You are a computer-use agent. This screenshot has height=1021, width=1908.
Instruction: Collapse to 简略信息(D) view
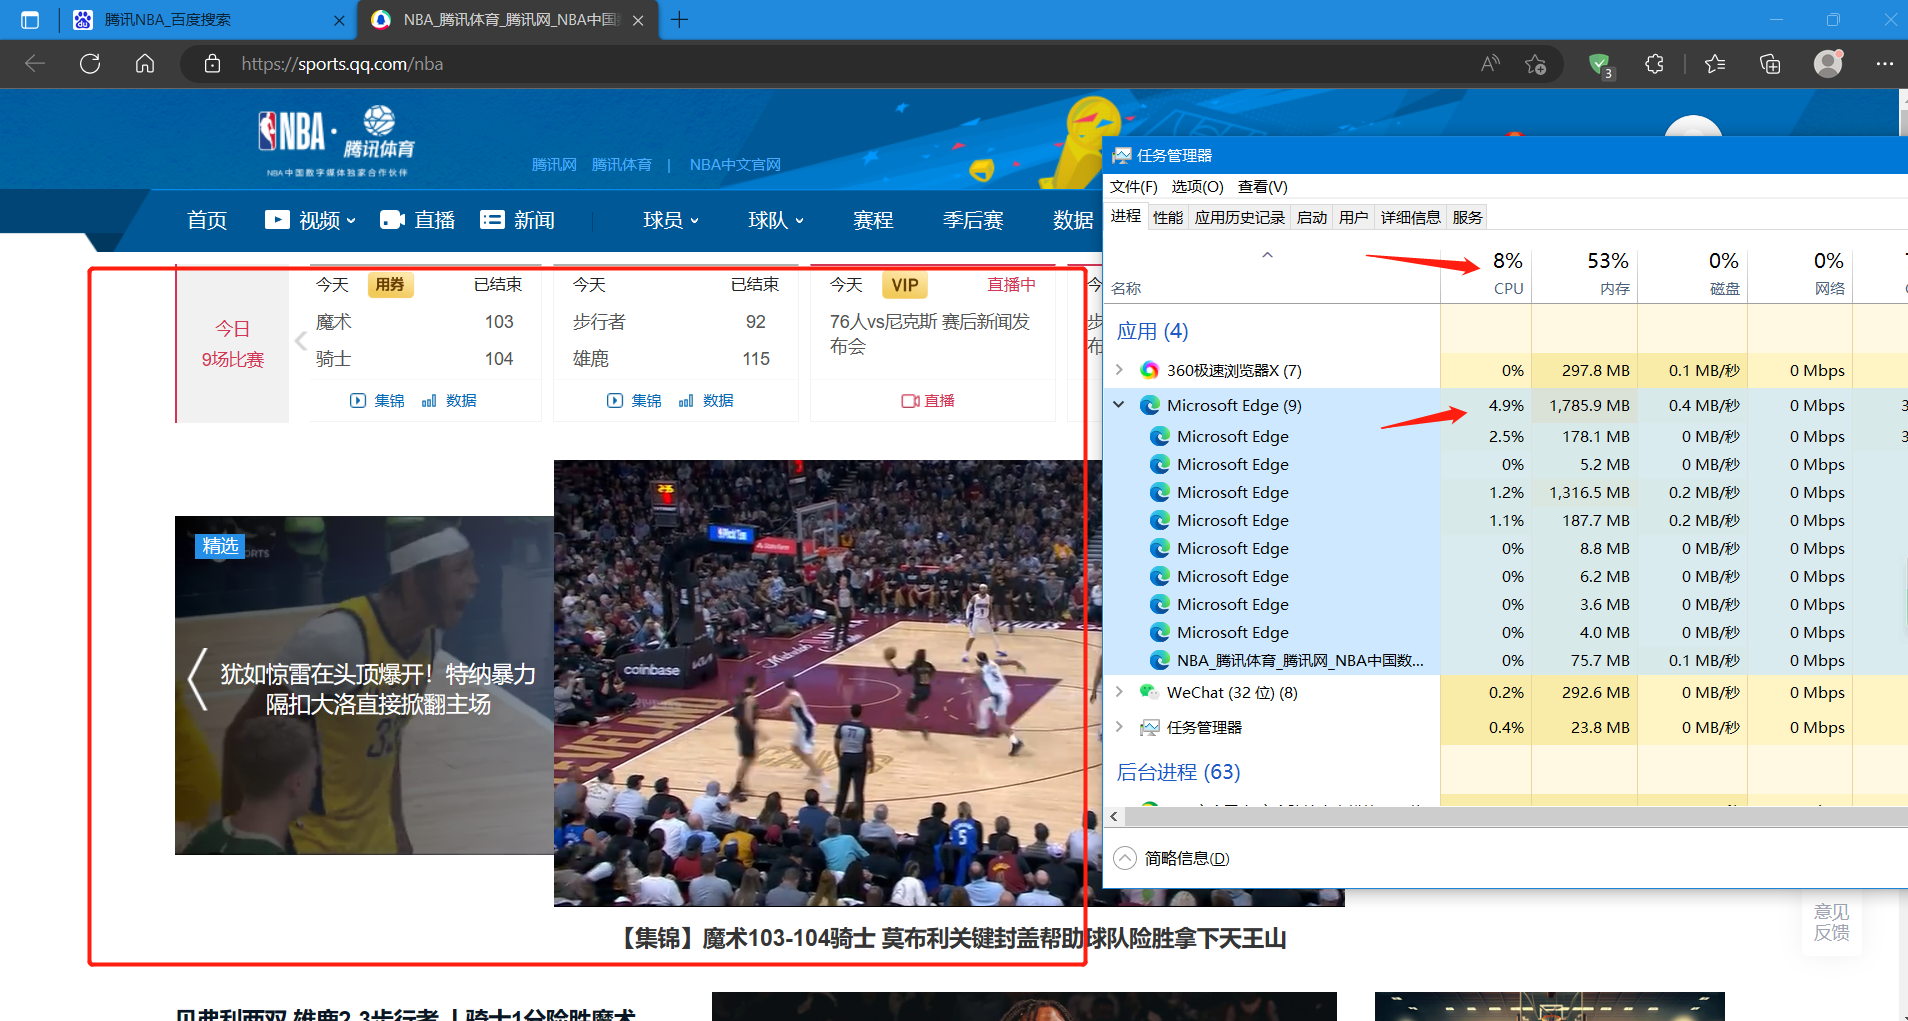tap(1172, 858)
